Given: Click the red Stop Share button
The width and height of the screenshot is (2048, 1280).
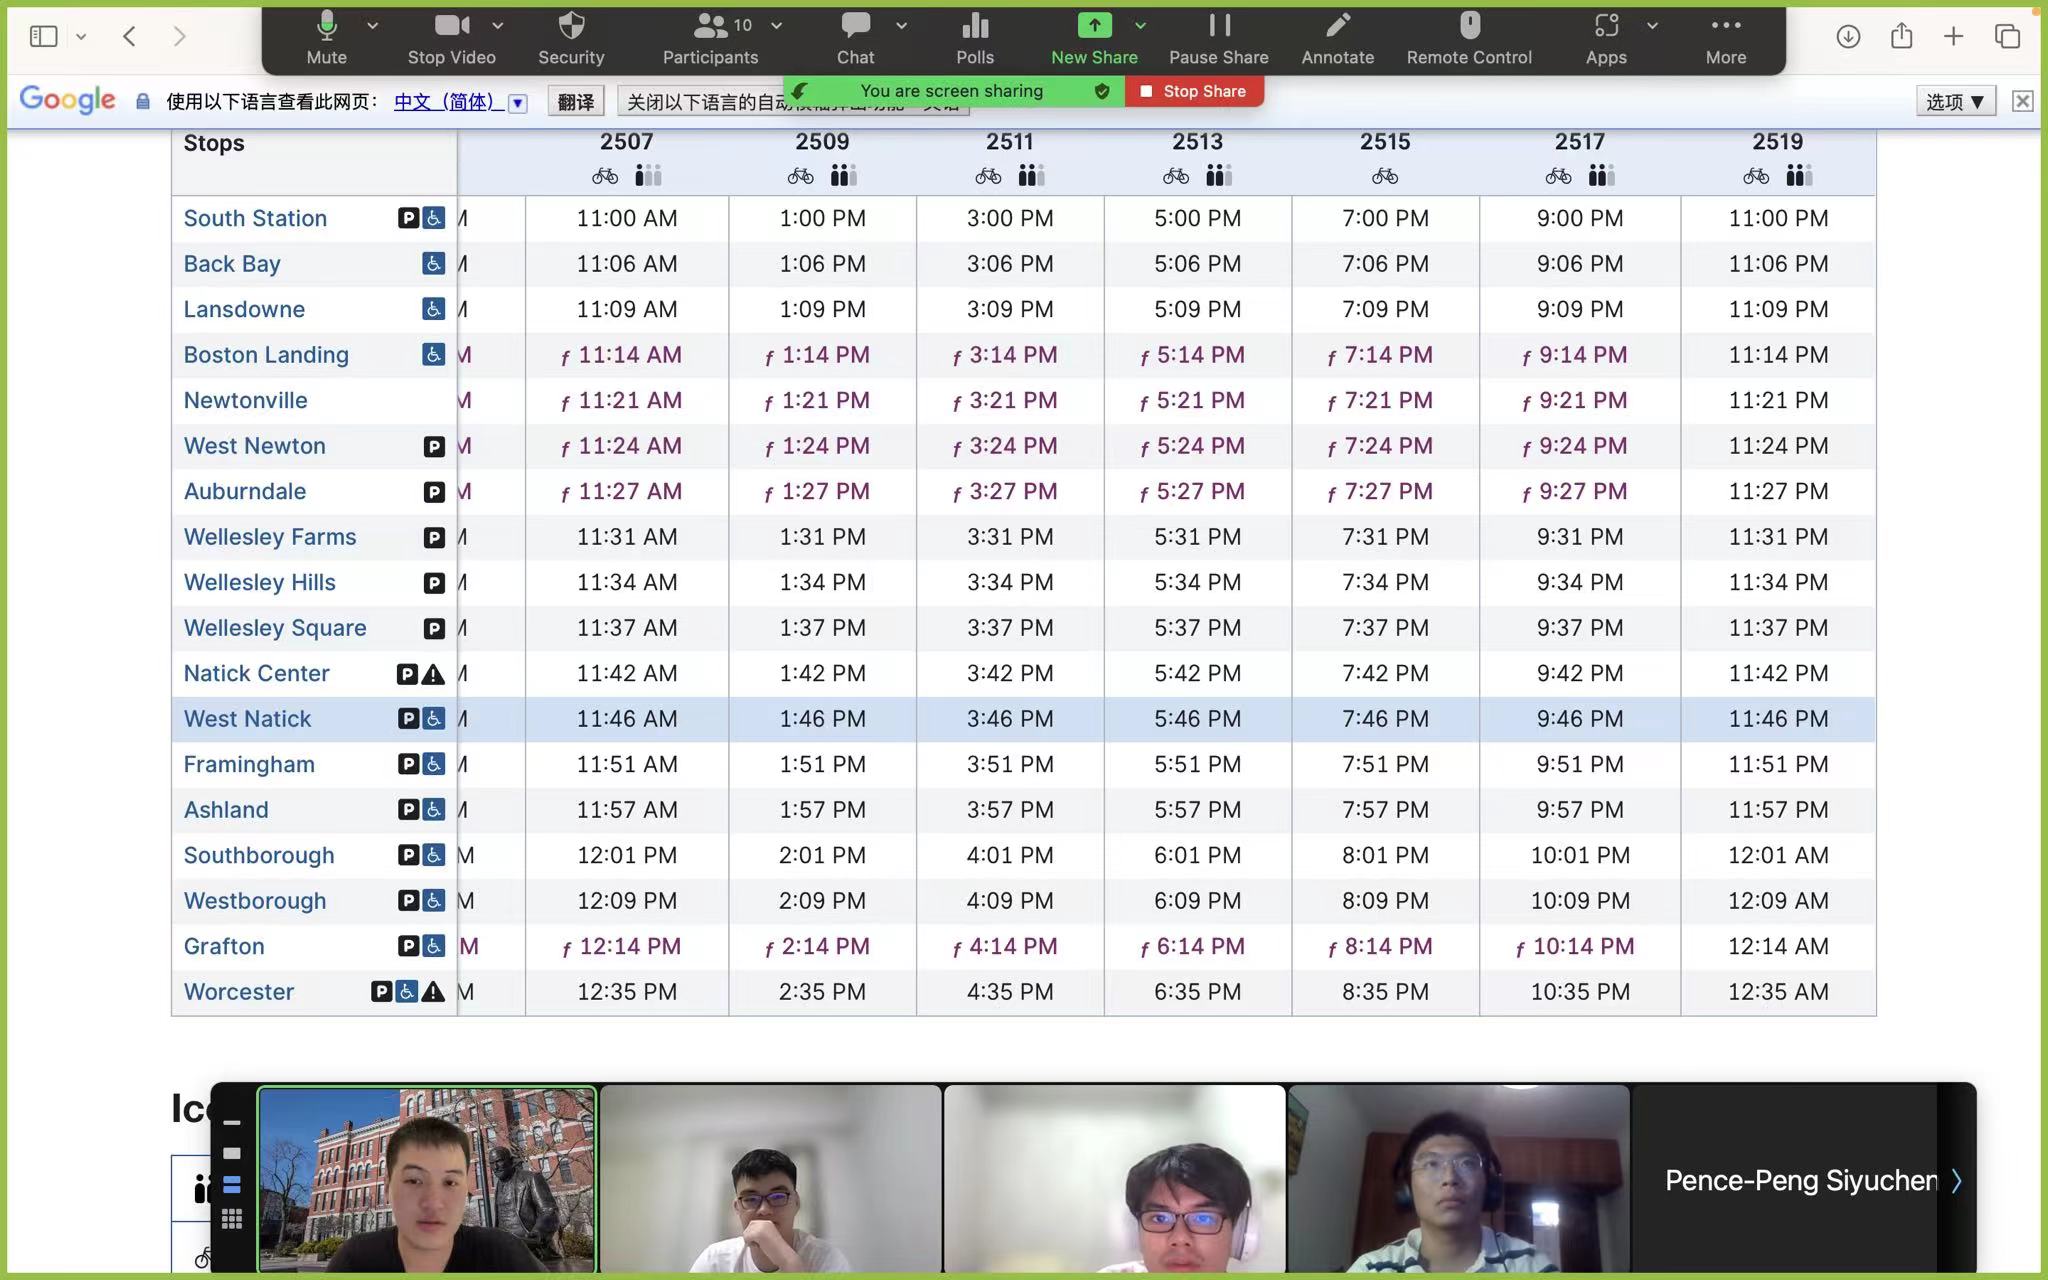Looking at the screenshot, I should (x=1194, y=91).
